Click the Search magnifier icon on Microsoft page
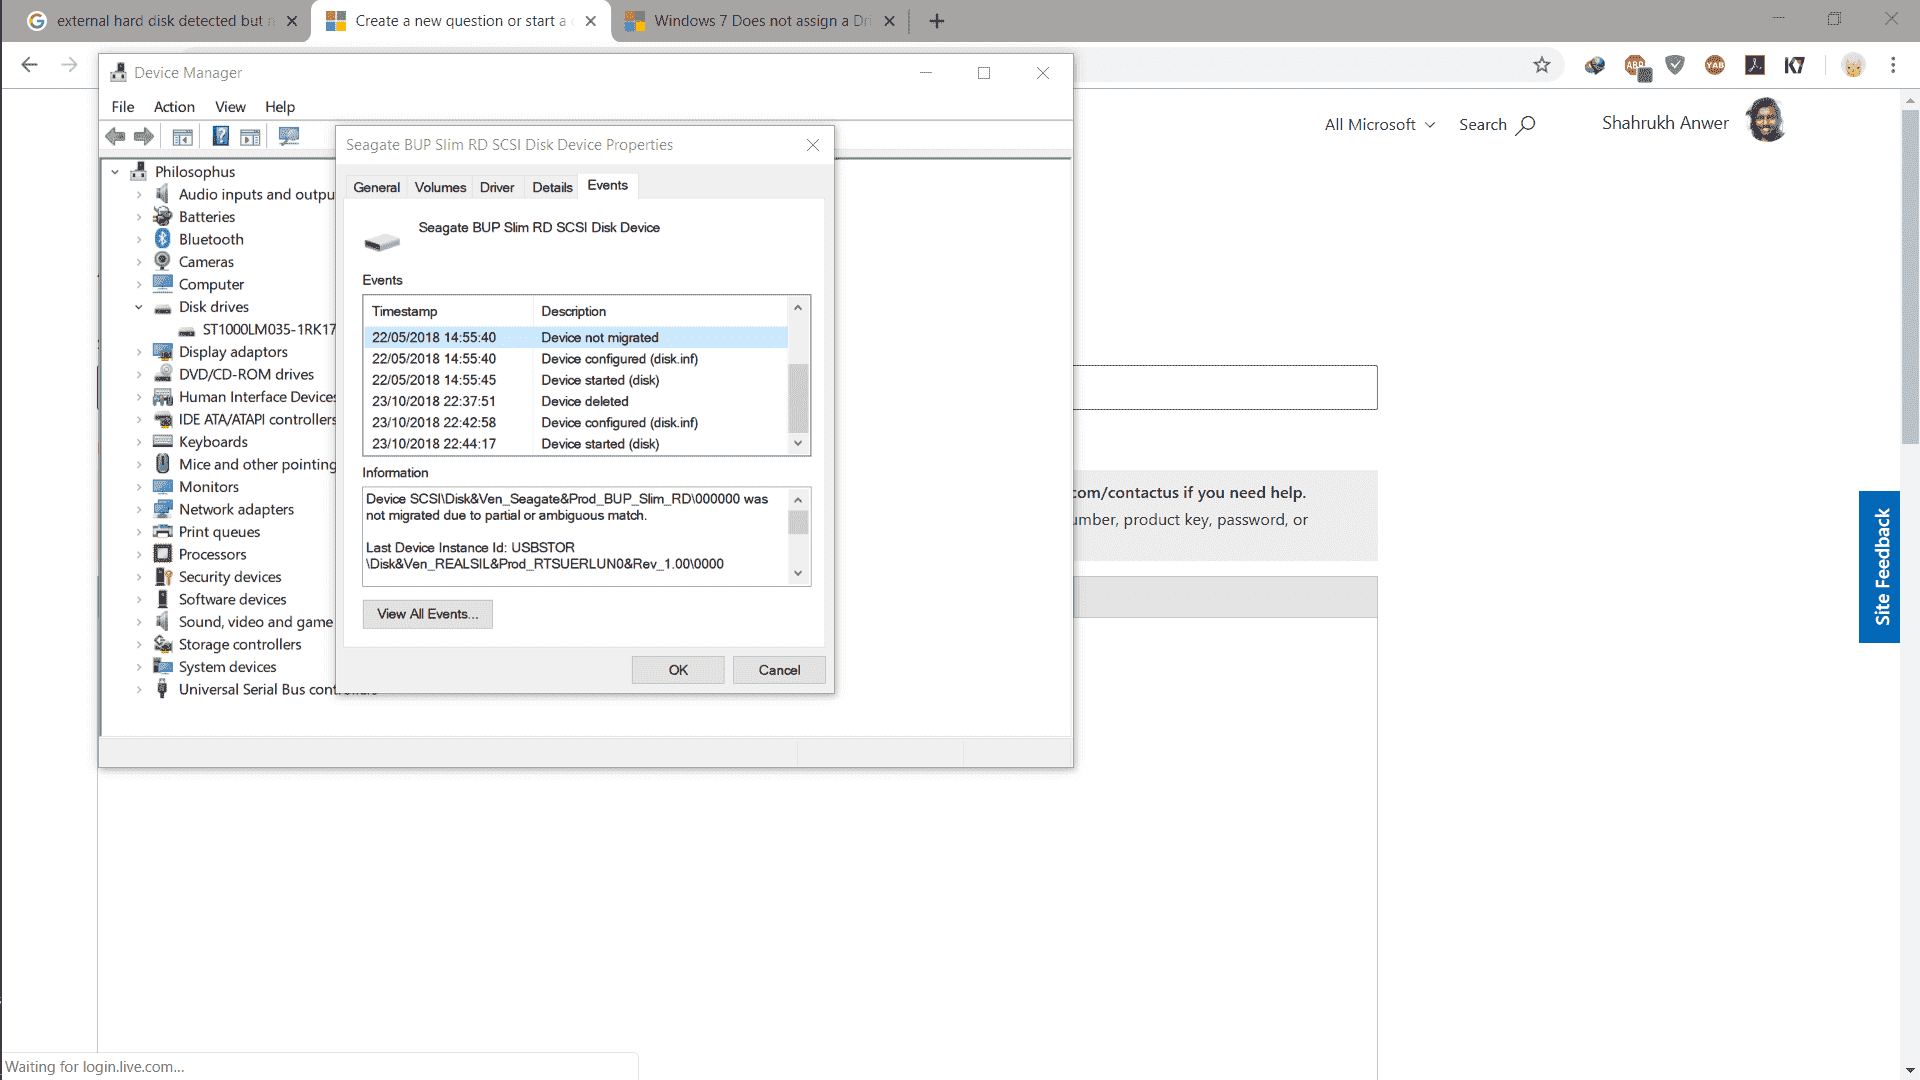The width and height of the screenshot is (1920, 1080). click(x=1525, y=125)
